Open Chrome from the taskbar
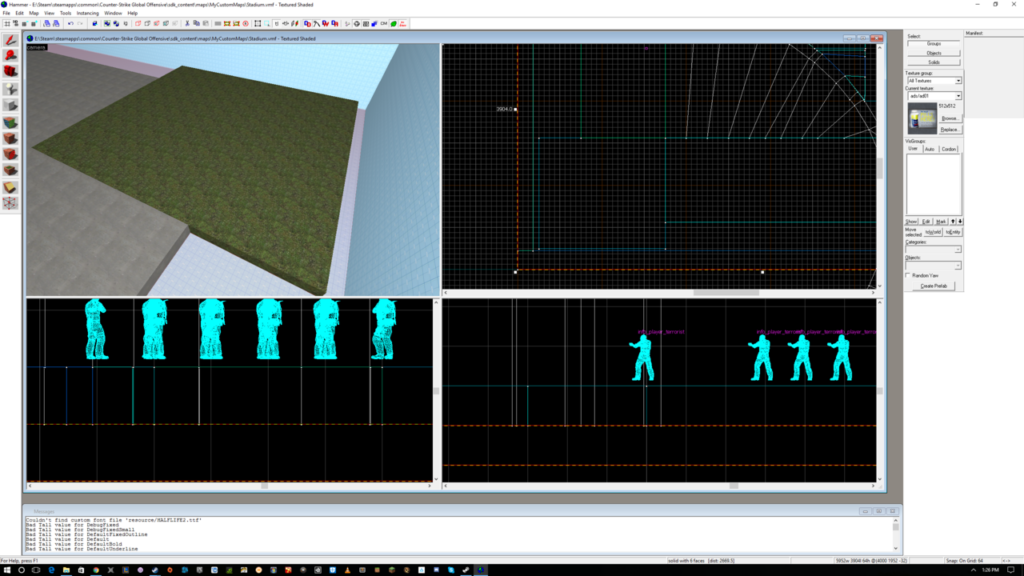Image resolution: width=1024 pixels, height=576 pixels. (x=96, y=570)
